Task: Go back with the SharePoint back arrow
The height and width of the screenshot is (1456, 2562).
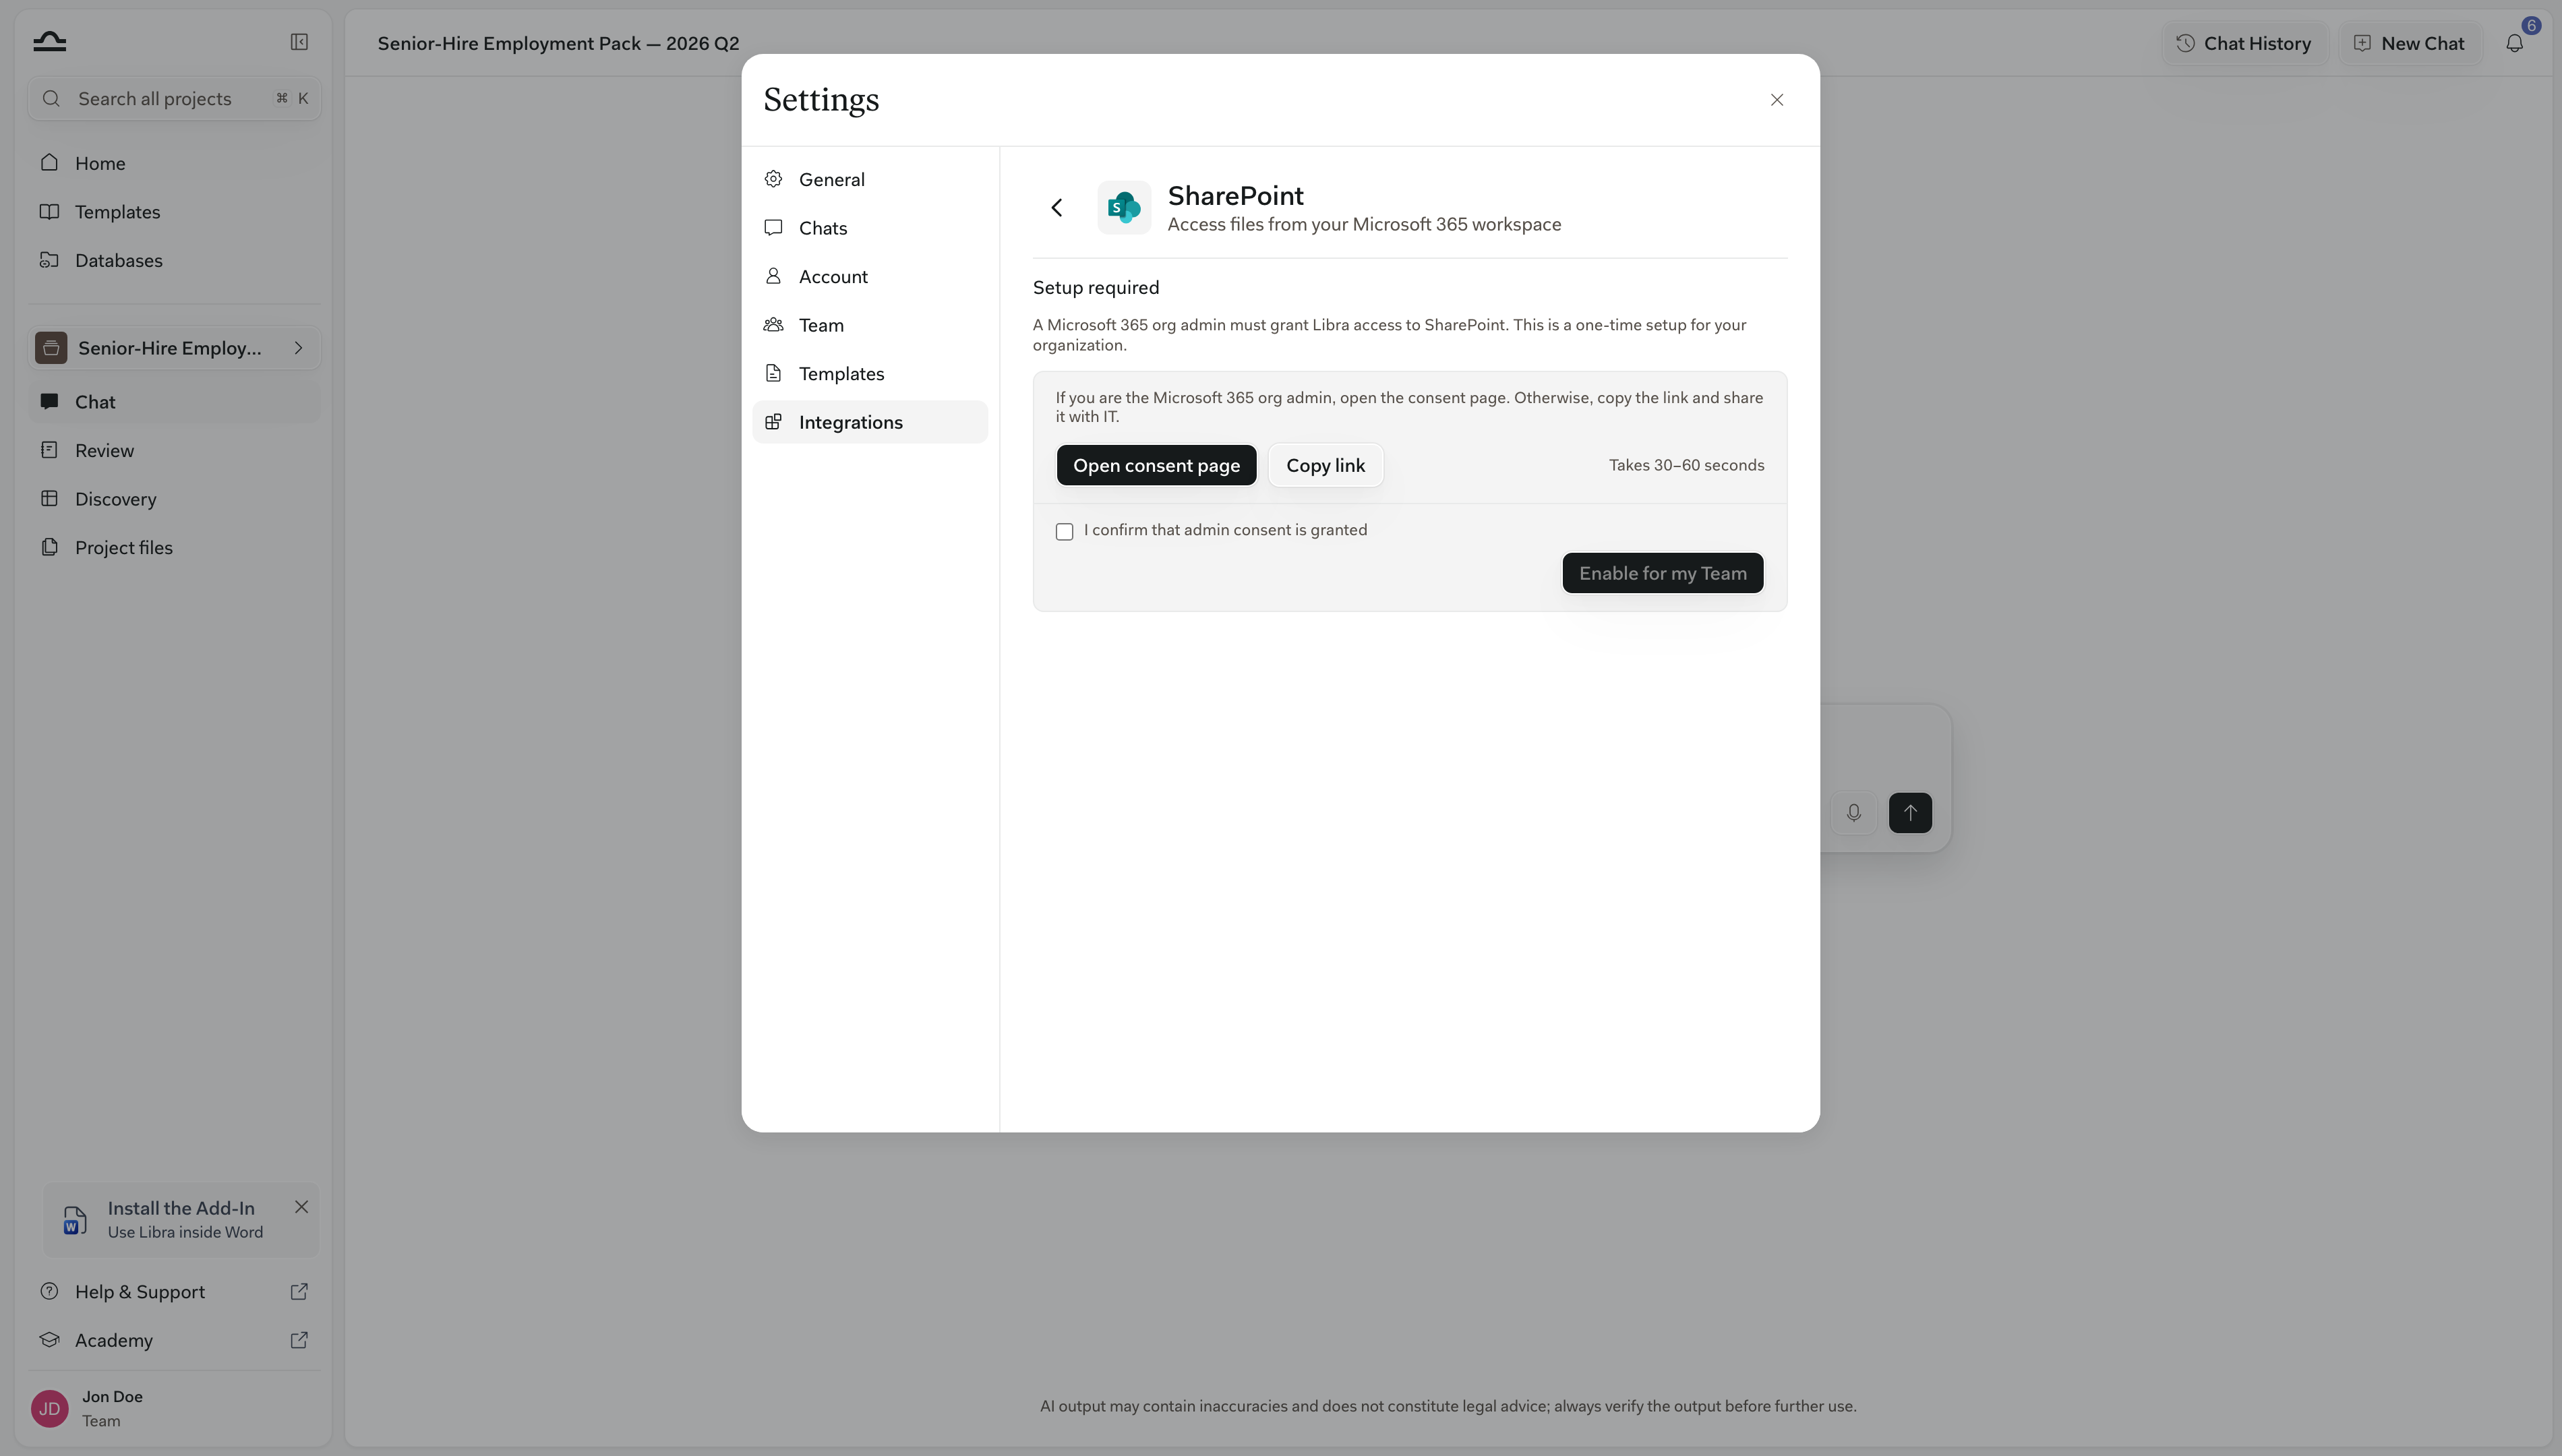Action: [x=1057, y=207]
